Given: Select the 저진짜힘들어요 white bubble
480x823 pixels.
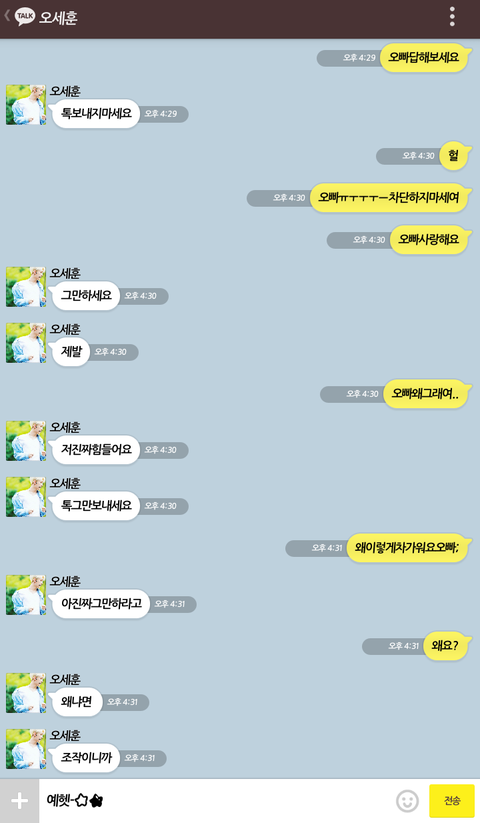Looking at the screenshot, I should pos(95,450).
